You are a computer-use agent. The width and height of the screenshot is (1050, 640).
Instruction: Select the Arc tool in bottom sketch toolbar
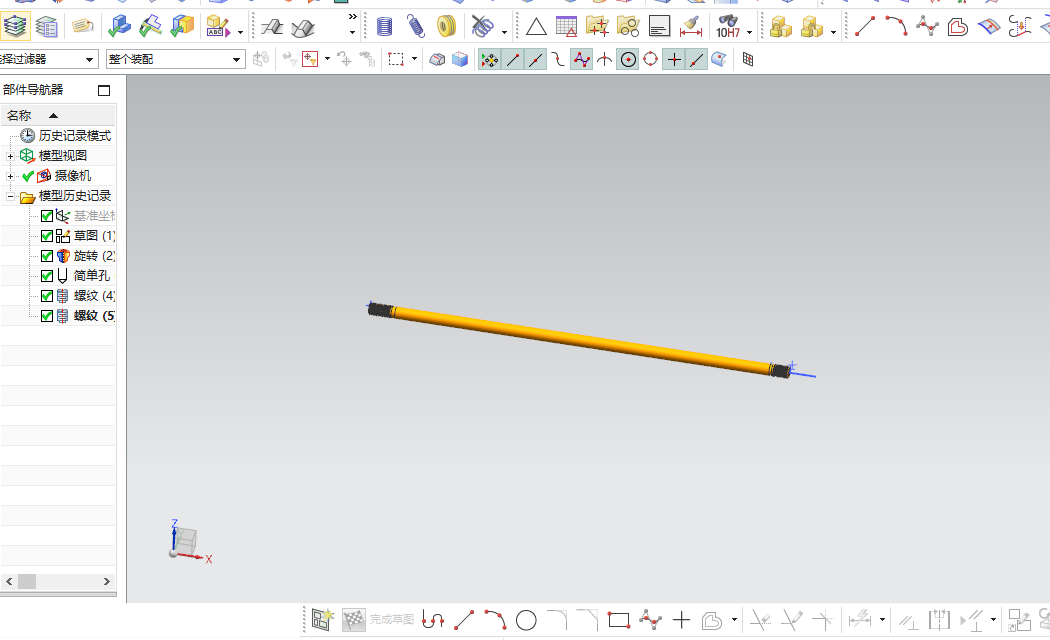pos(496,621)
